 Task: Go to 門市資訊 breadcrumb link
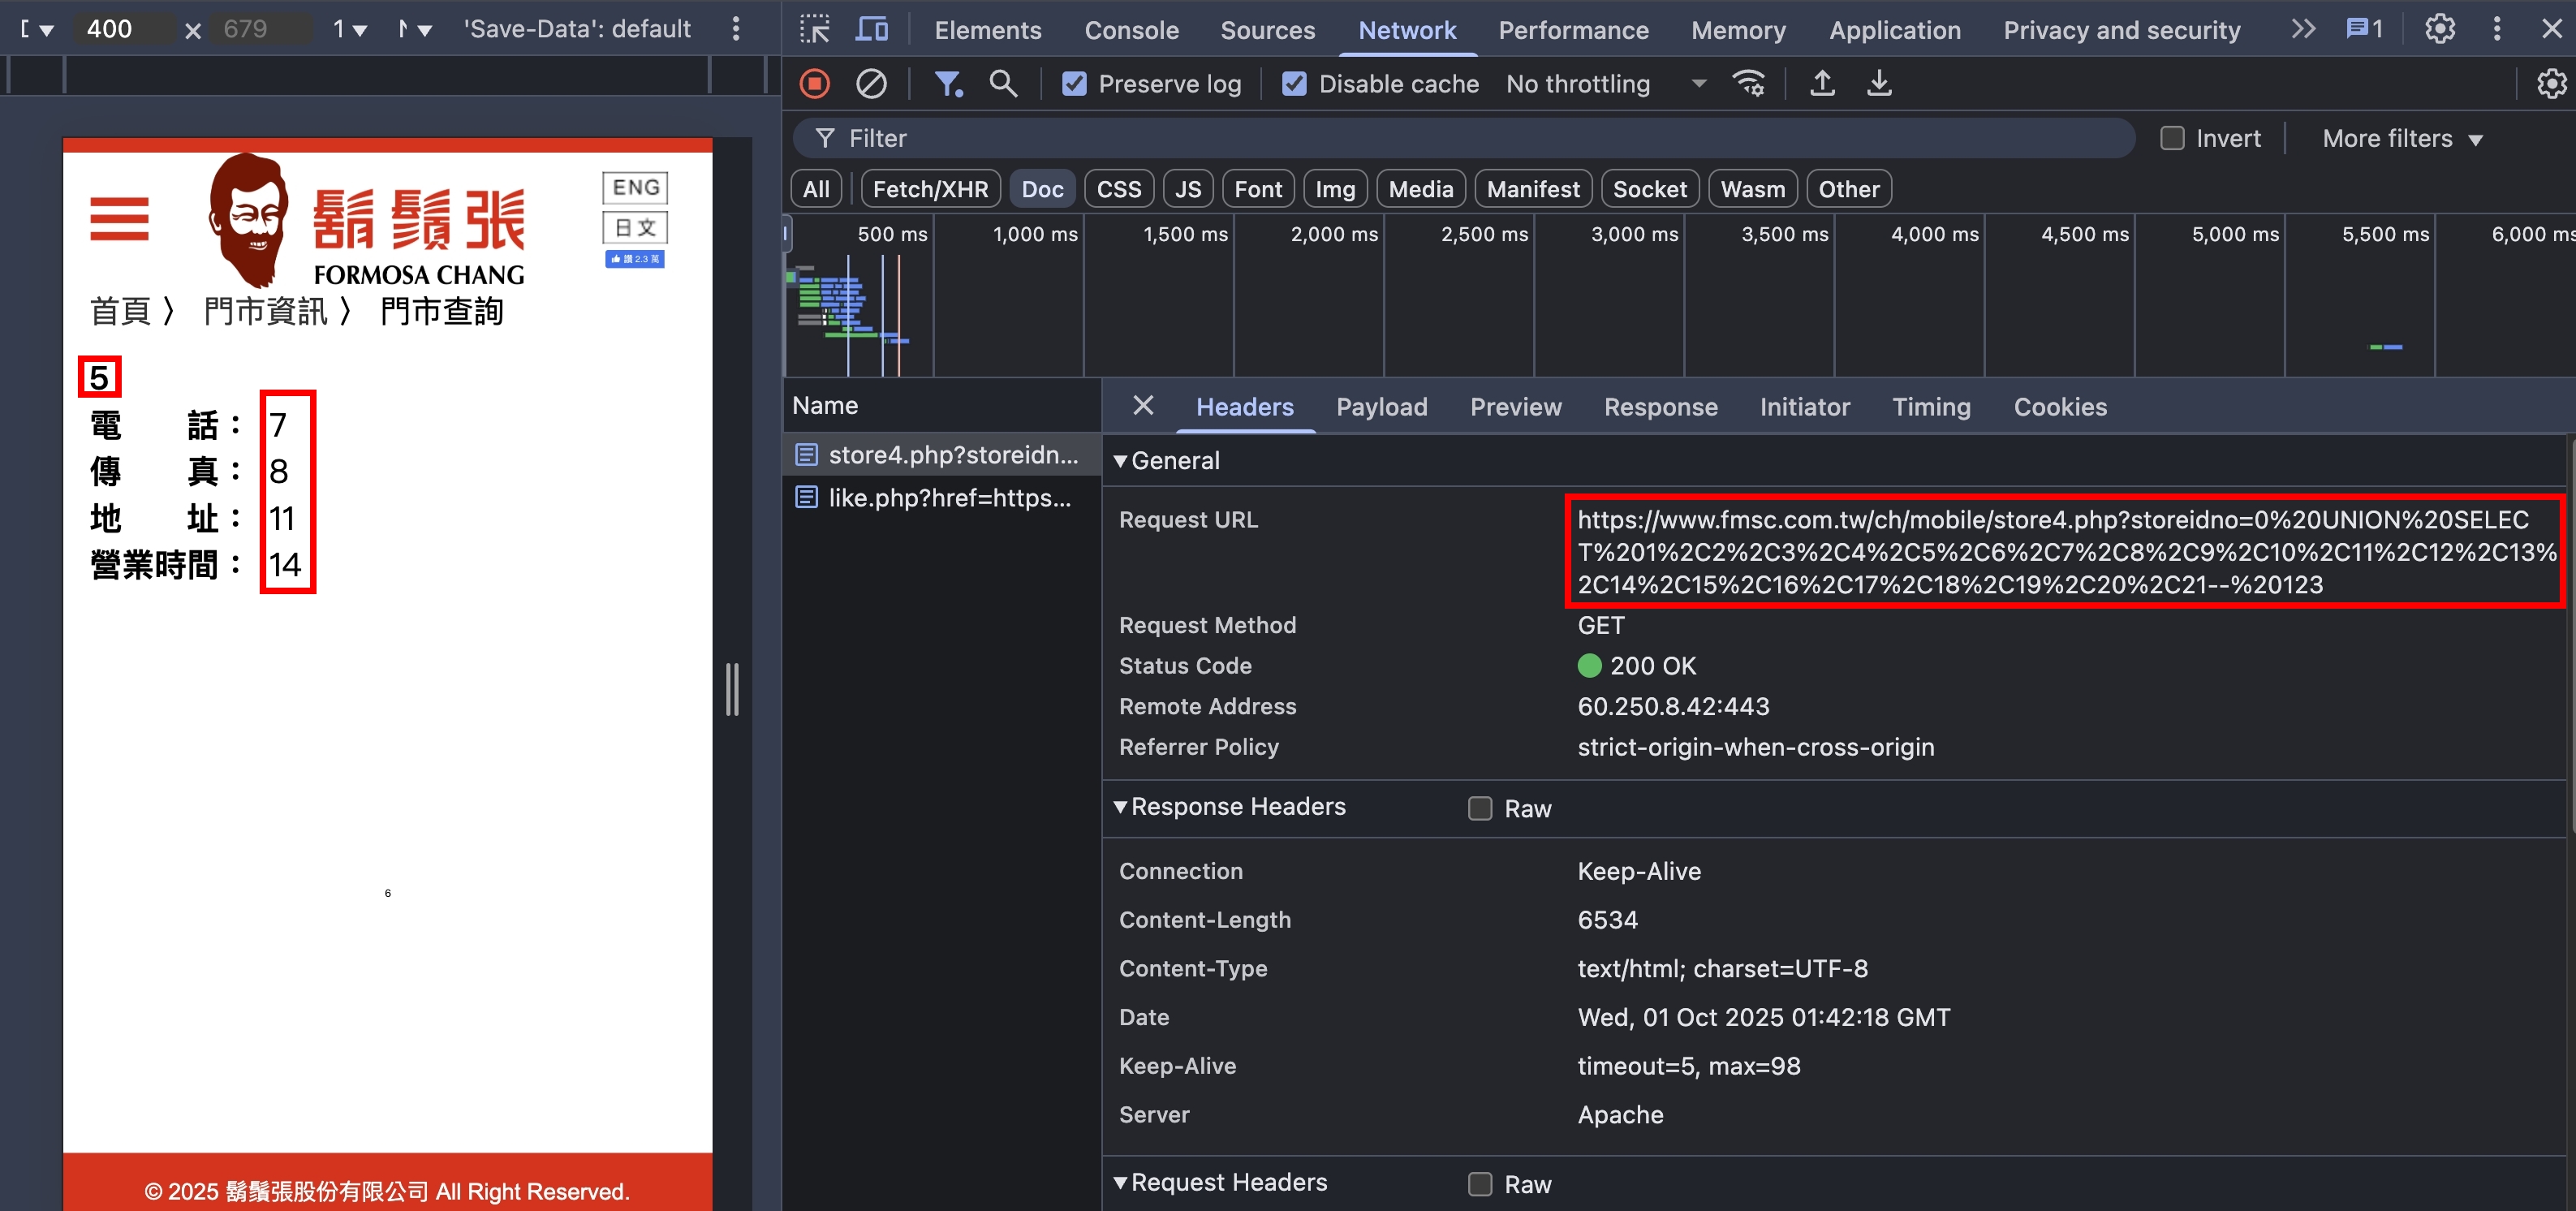[x=265, y=311]
